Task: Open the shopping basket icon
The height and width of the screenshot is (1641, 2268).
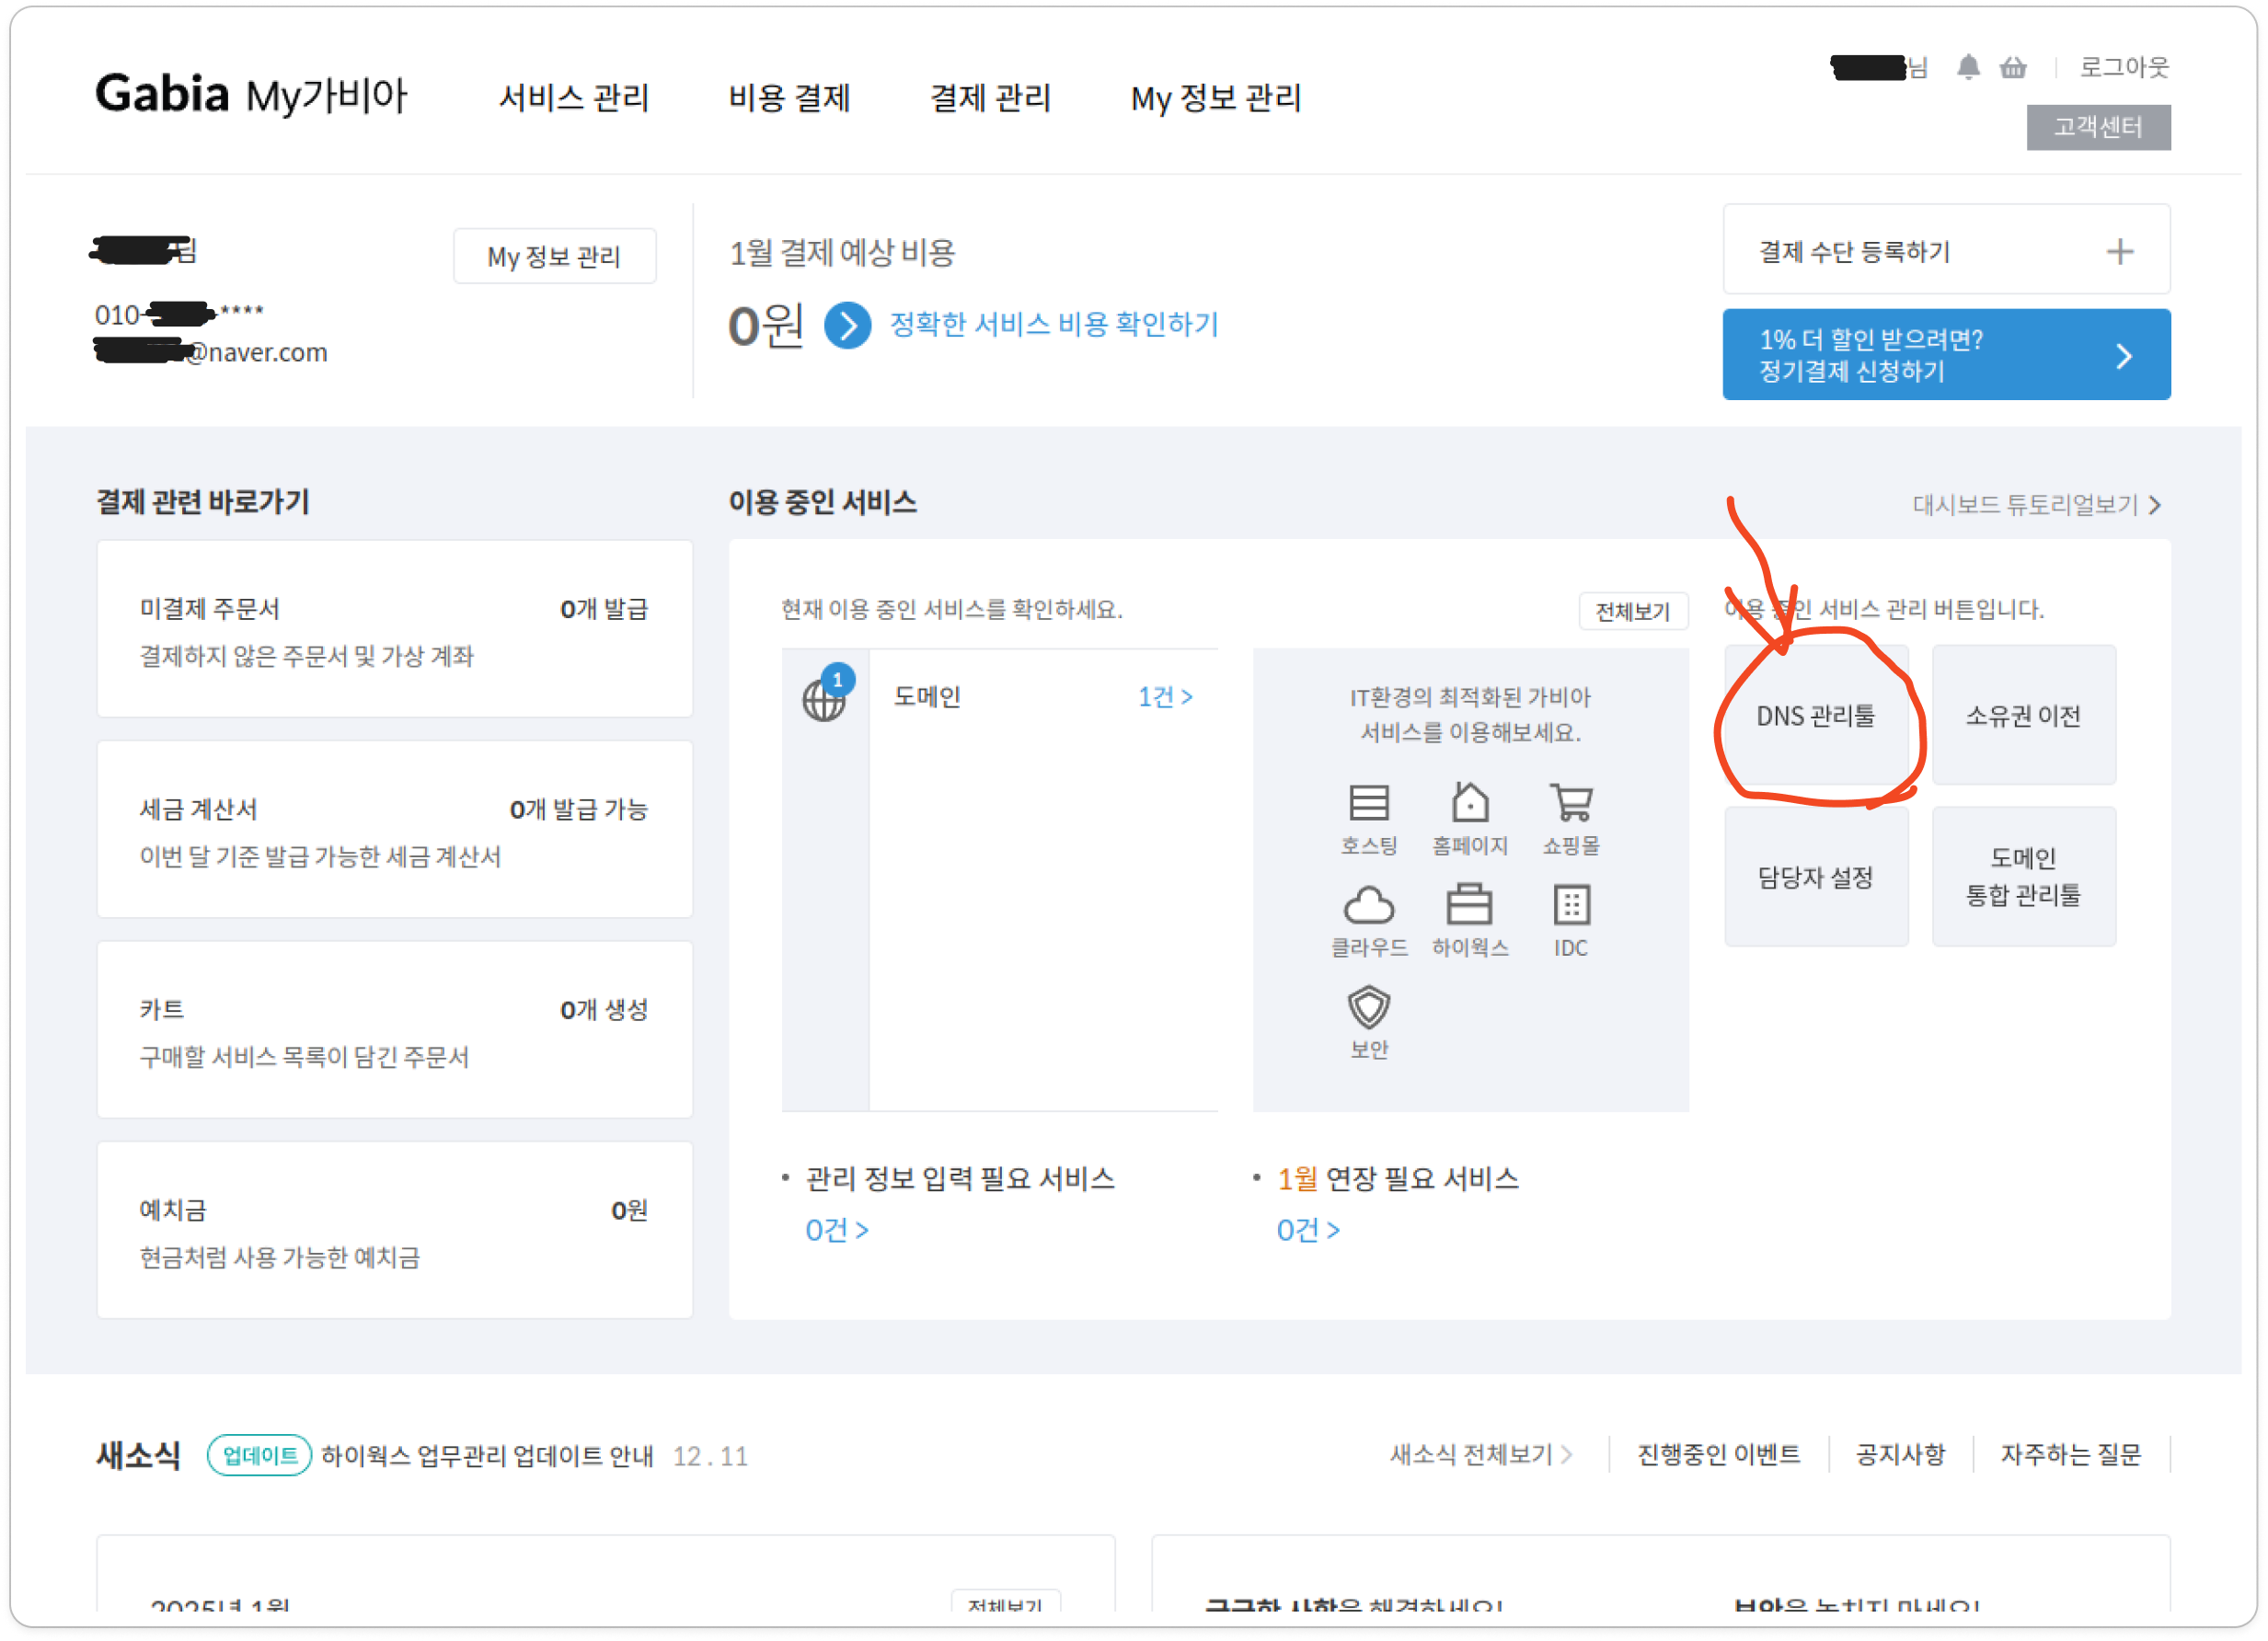Action: (x=2013, y=67)
